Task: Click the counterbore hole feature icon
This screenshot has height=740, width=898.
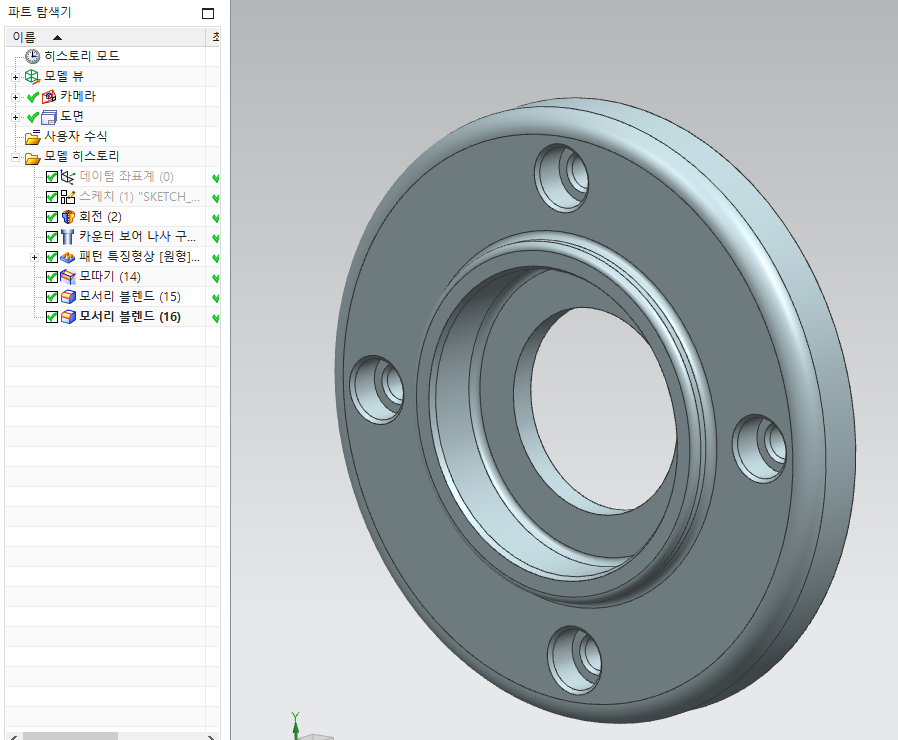Action: tap(68, 237)
